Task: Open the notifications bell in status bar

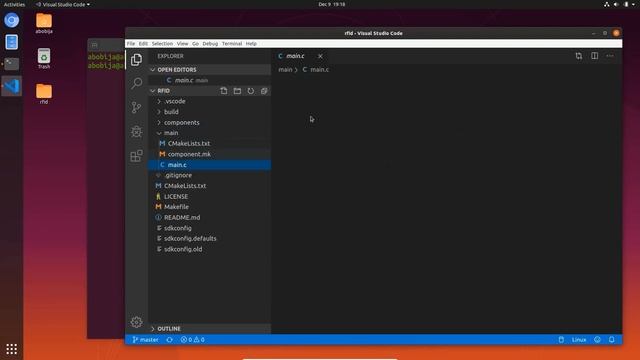Action: tap(611, 340)
